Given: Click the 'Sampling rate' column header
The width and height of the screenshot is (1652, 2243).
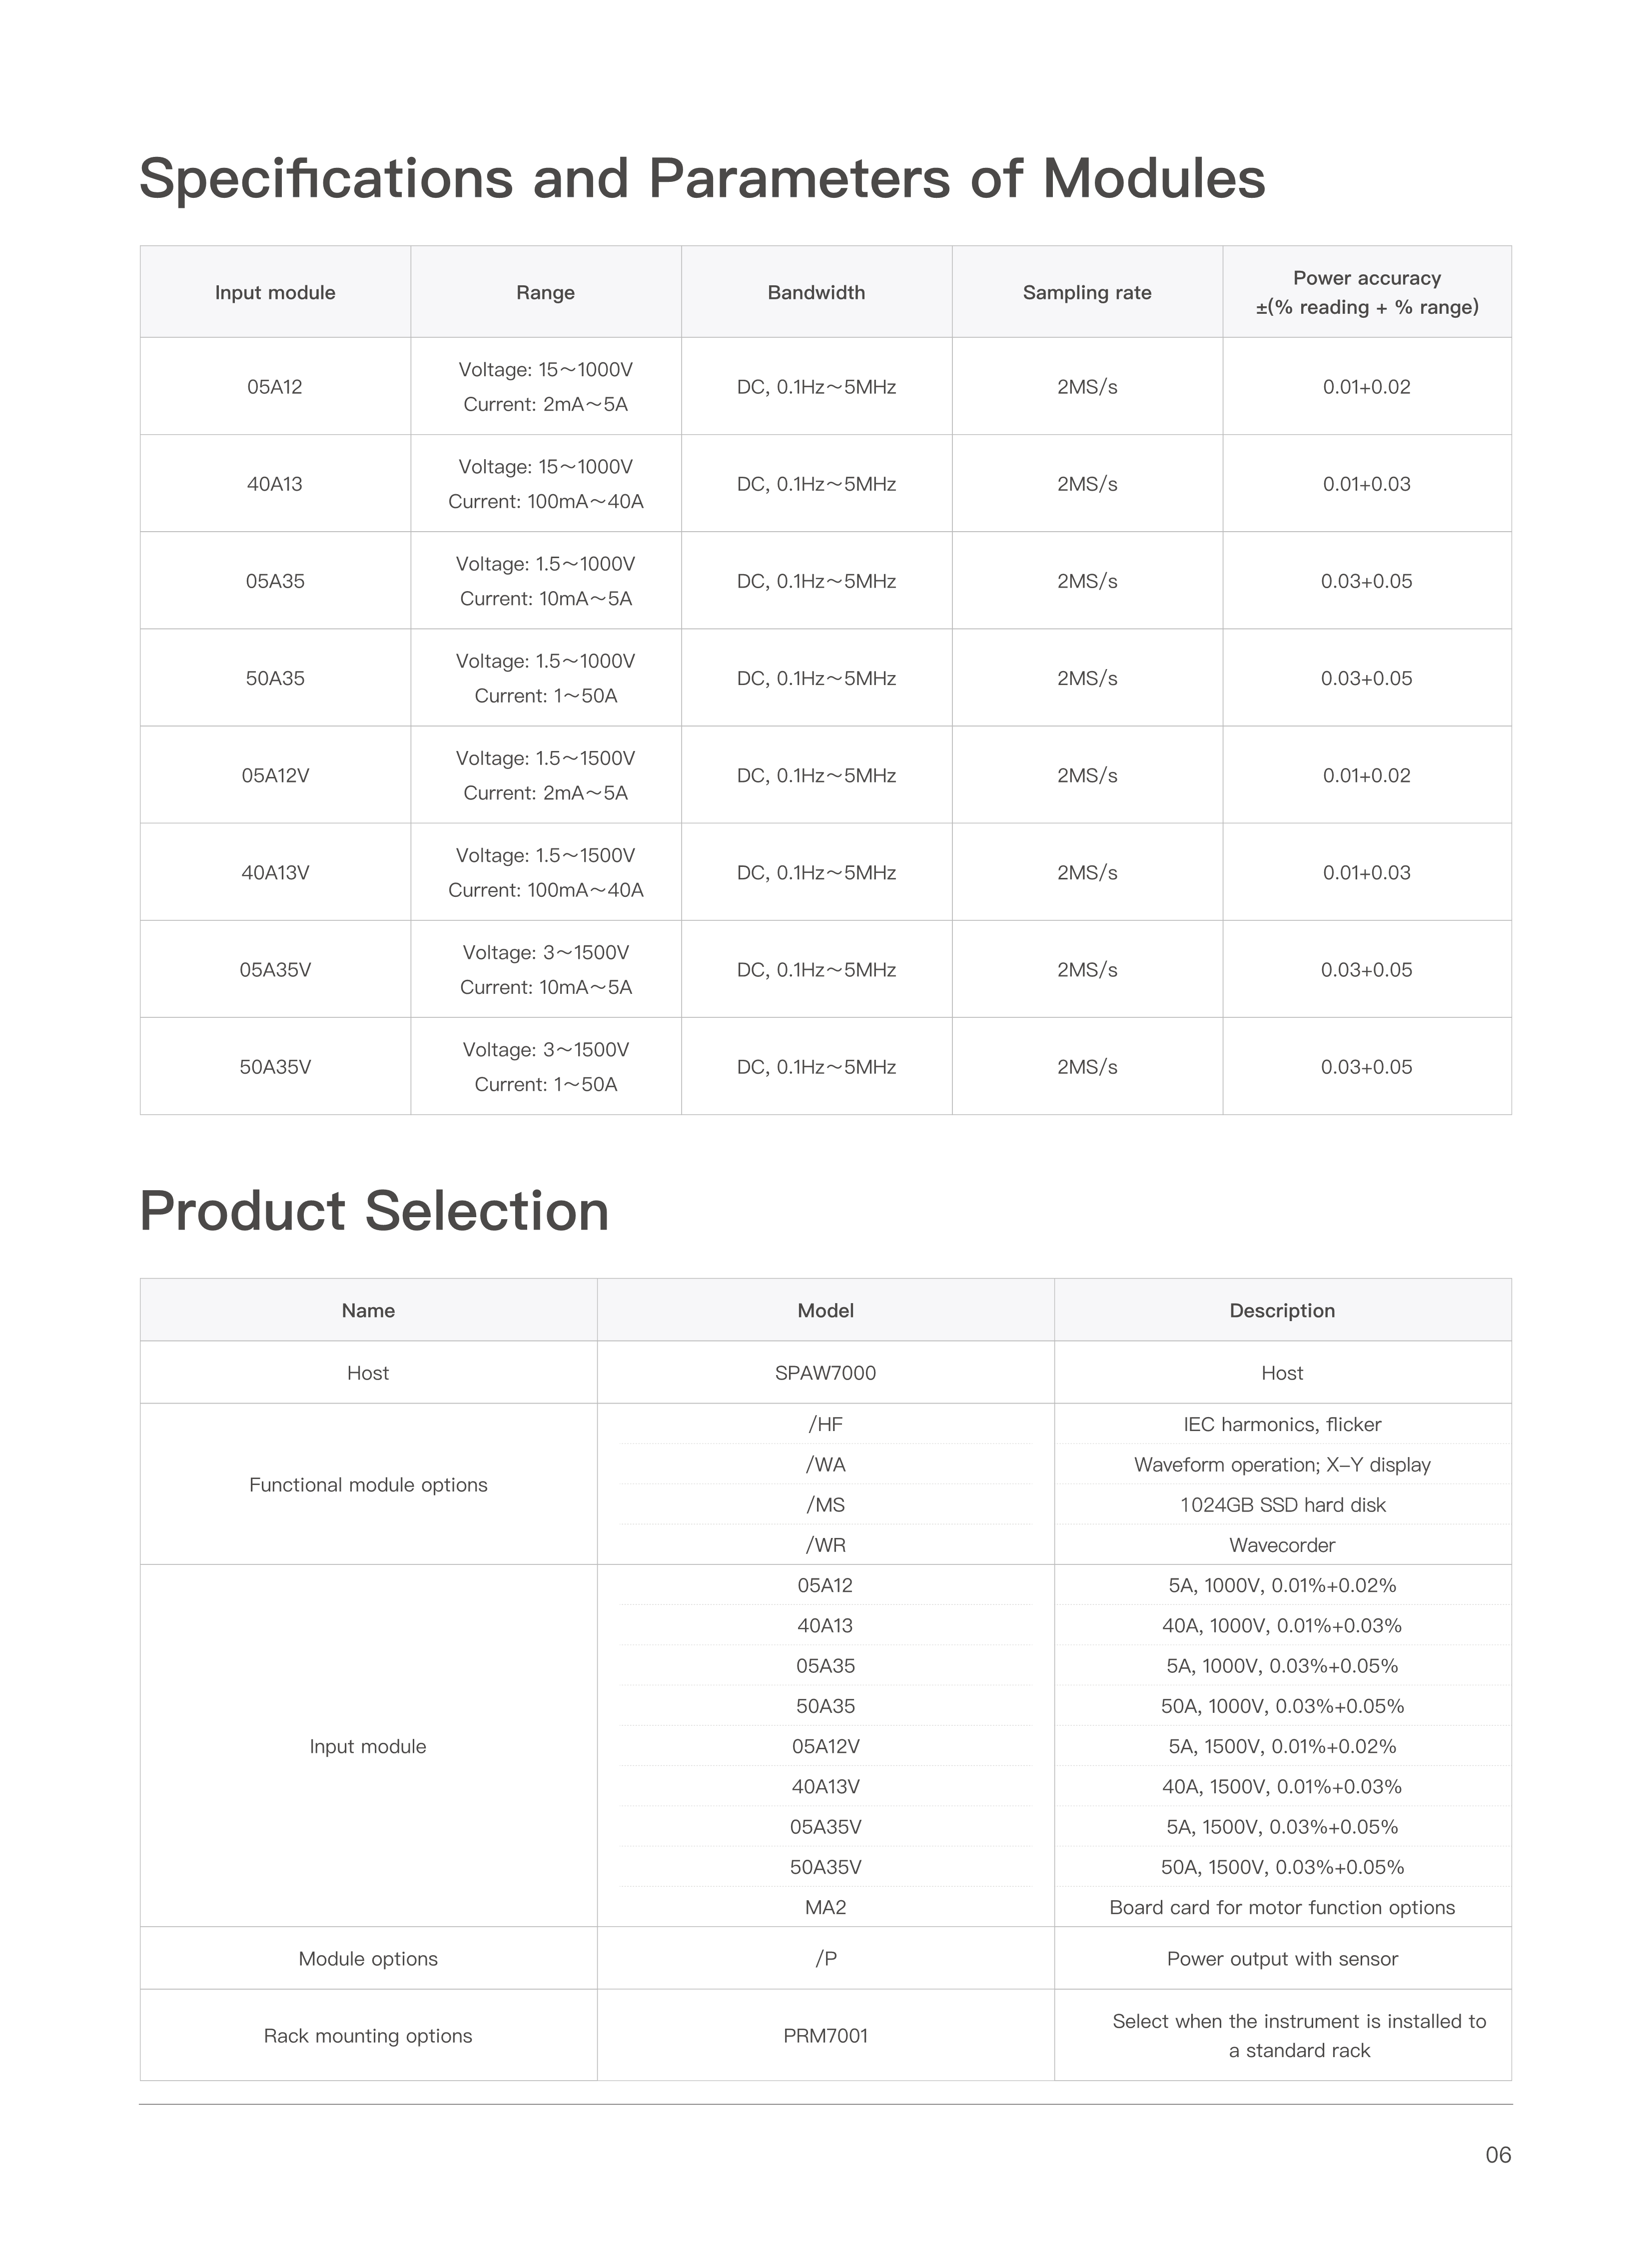Looking at the screenshot, I should coord(1087,293).
